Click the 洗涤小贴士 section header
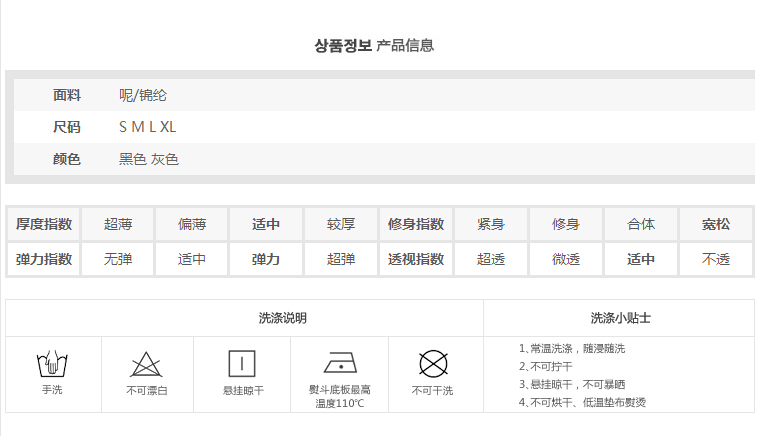 (620, 318)
